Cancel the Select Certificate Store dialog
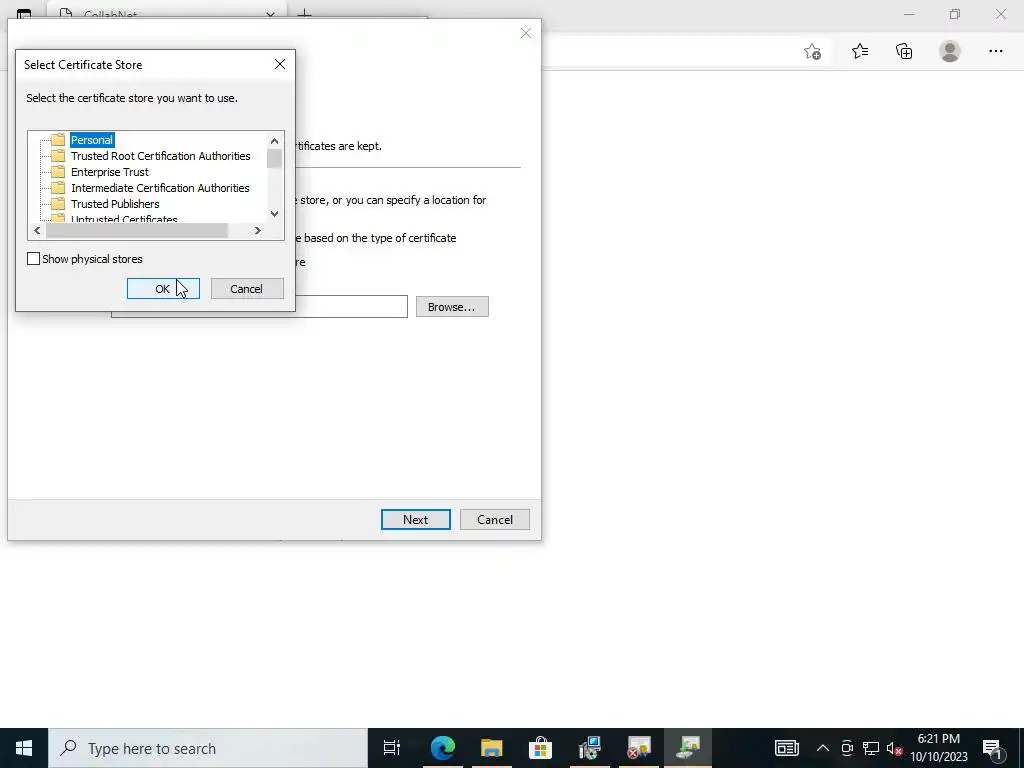 (247, 289)
